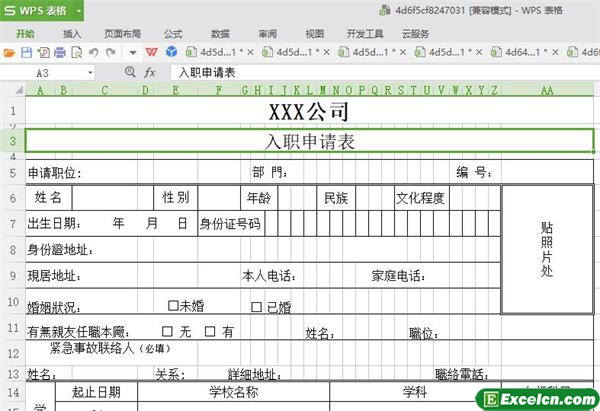
Task: Click the Save disk icon
Action: pos(26,52)
